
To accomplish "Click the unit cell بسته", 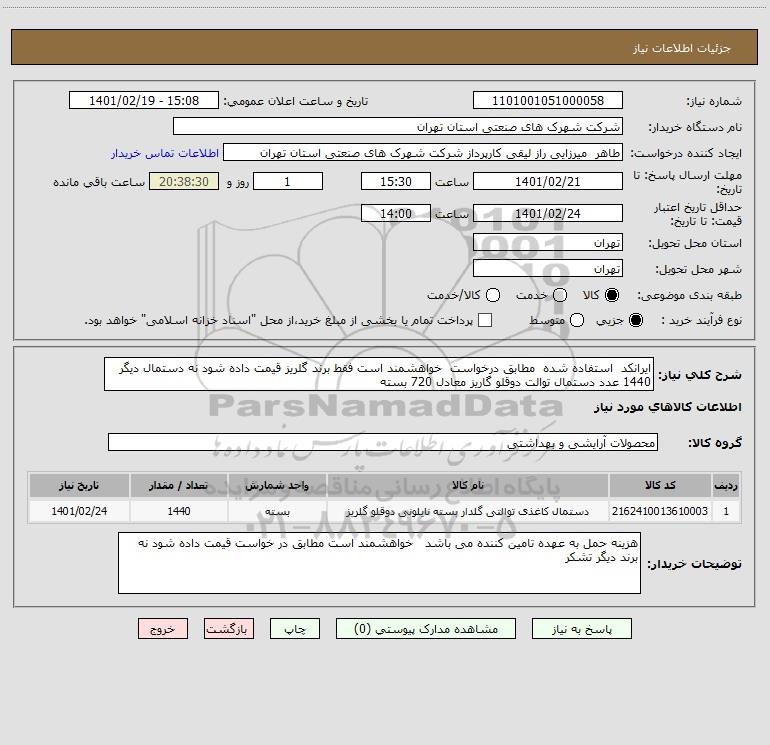I will 277,511.
